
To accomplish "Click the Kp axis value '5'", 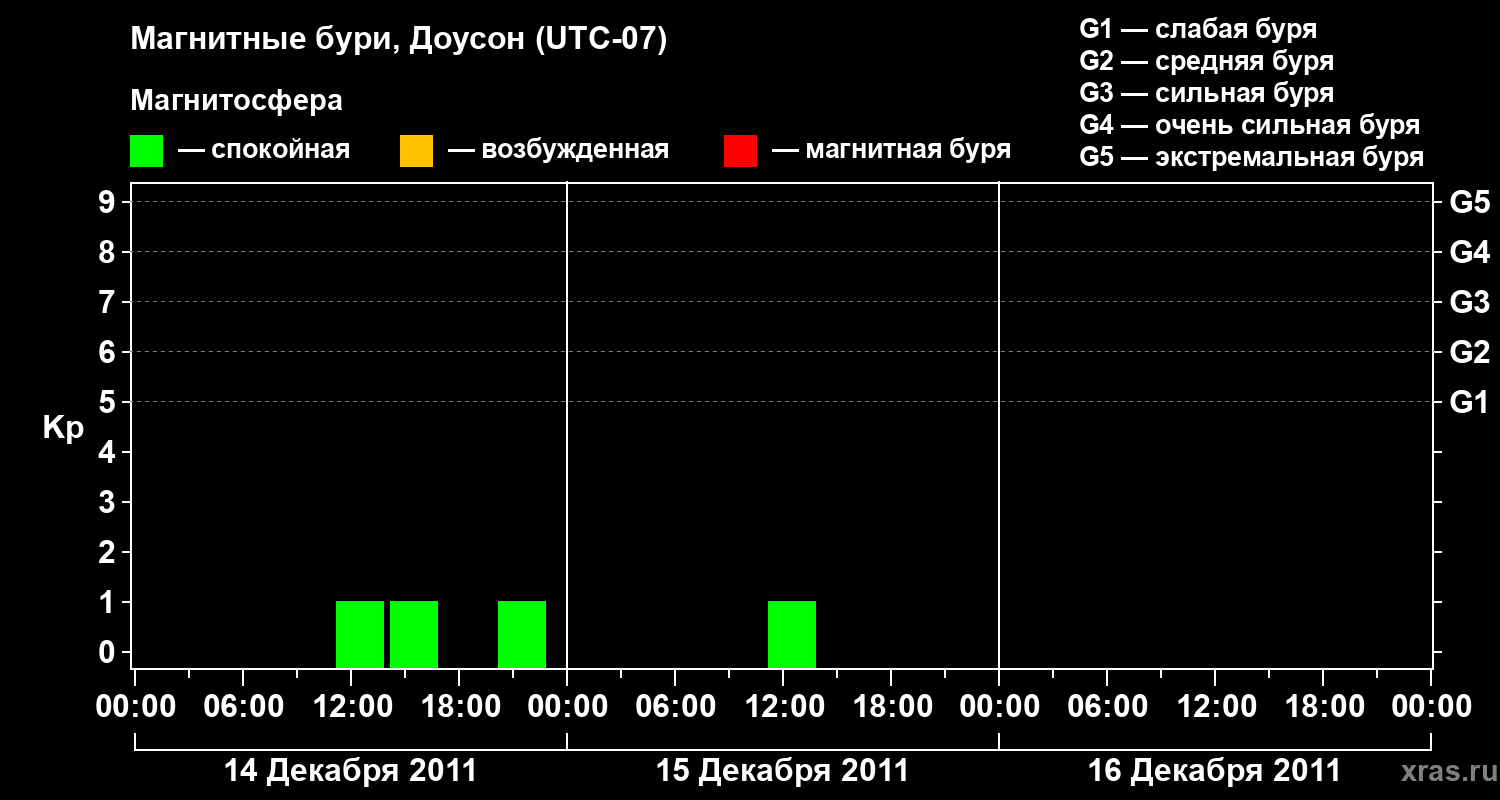I will [x=109, y=403].
